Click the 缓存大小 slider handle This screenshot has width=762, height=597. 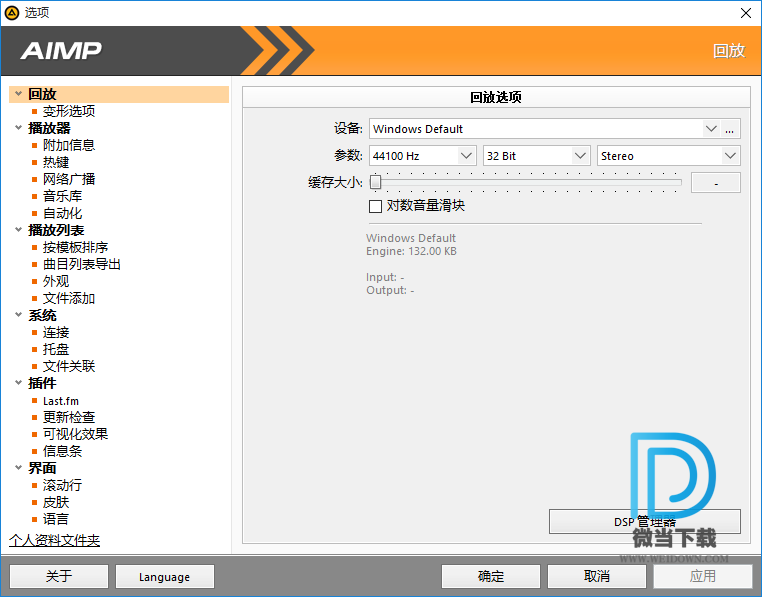coord(375,182)
